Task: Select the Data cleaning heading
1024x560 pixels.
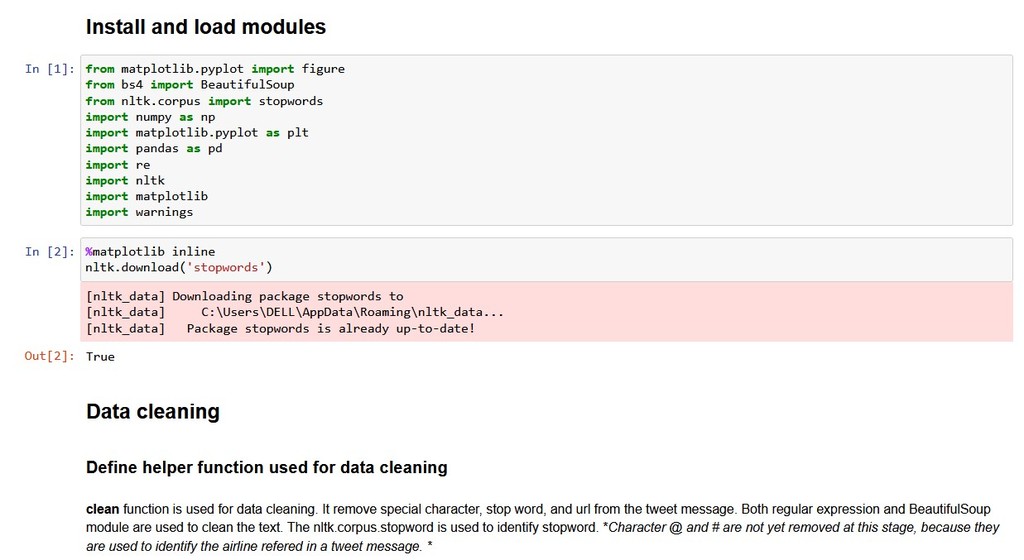Action: click(153, 412)
